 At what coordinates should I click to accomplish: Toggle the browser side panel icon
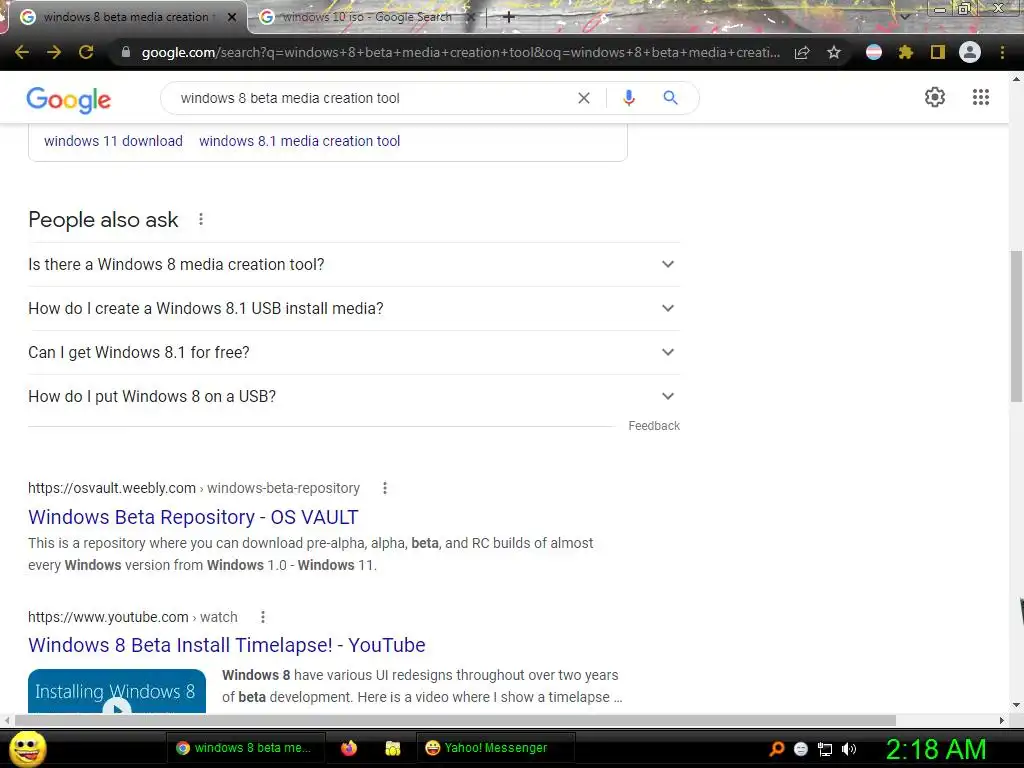[x=938, y=52]
